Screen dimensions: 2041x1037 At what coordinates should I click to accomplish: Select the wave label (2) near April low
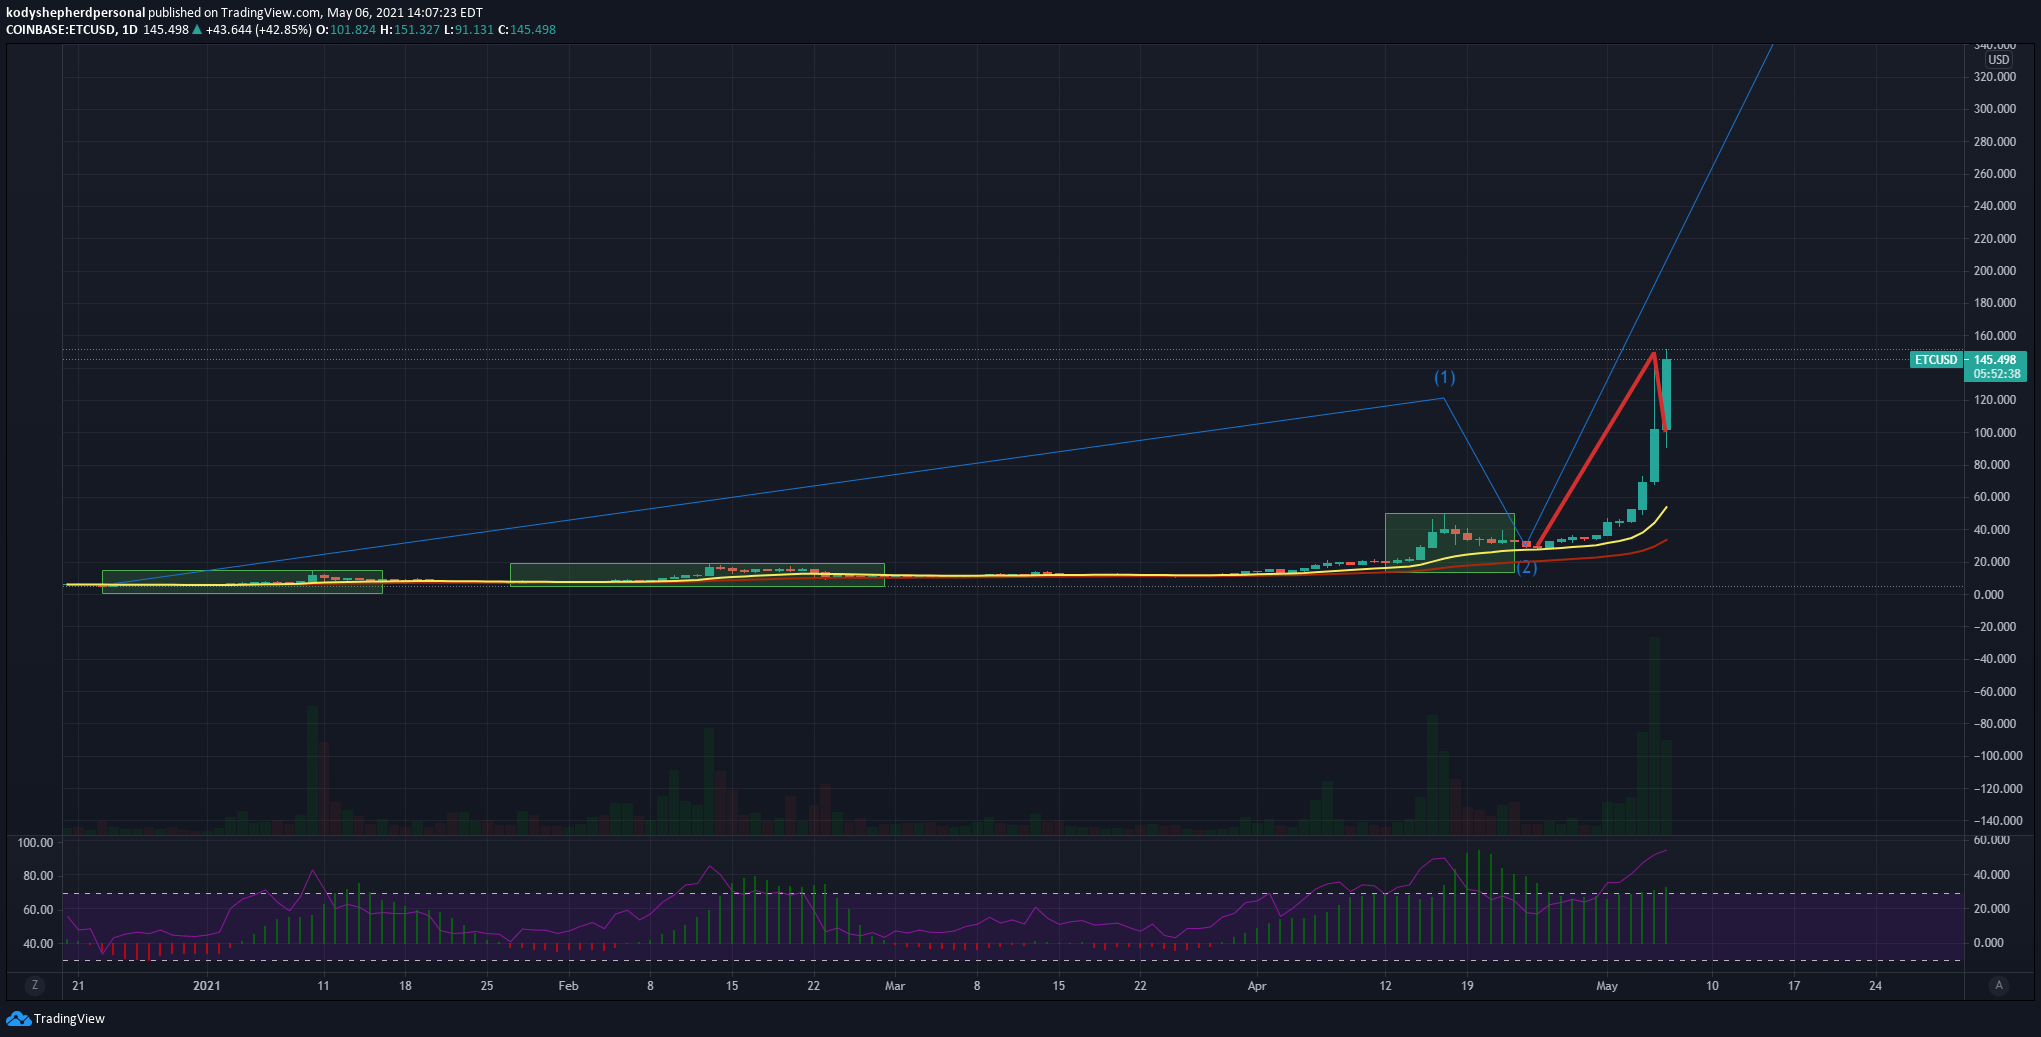(1526, 568)
